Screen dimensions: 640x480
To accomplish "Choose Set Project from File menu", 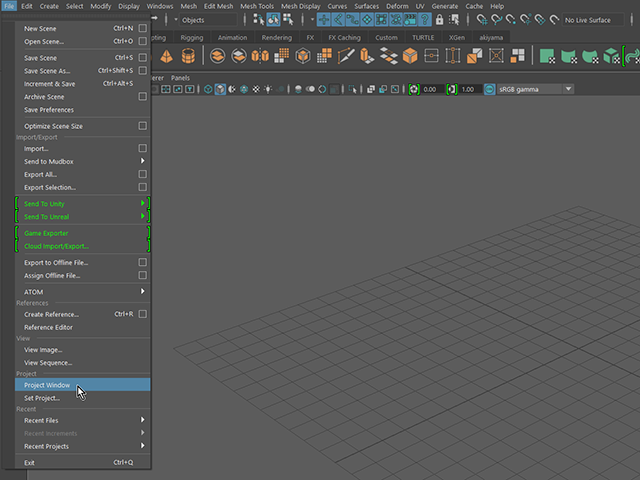I will coord(82,398).
